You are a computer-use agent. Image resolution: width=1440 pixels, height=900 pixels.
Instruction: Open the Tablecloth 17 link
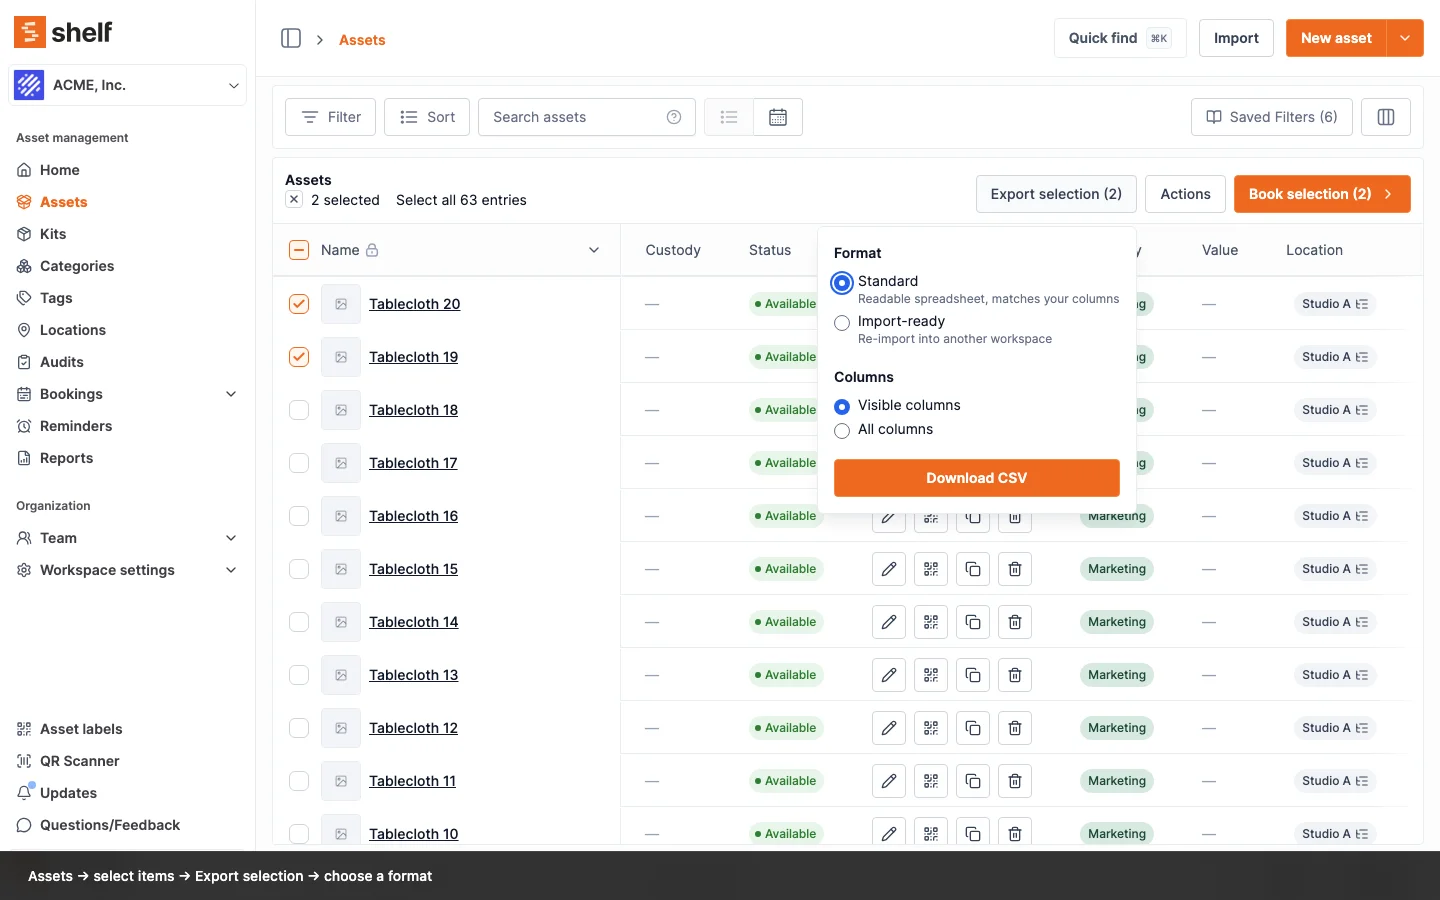pyautogui.click(x=413, y=463)
